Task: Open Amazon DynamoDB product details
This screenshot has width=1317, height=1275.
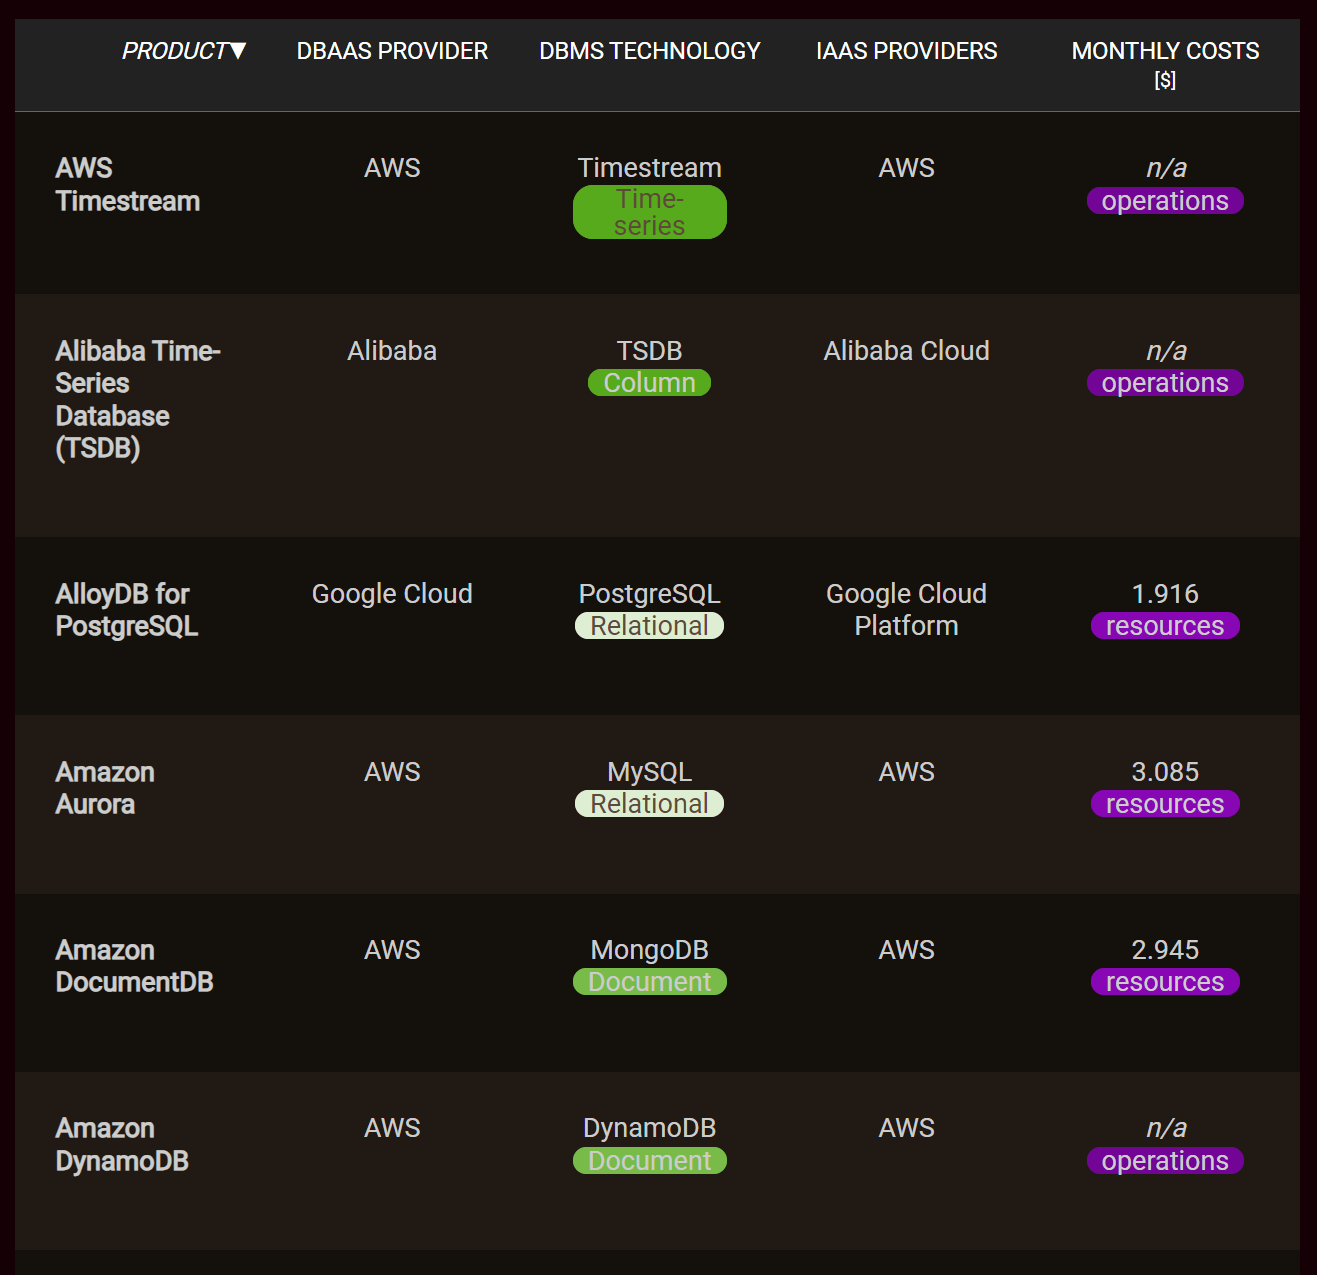Action: 122,1144
